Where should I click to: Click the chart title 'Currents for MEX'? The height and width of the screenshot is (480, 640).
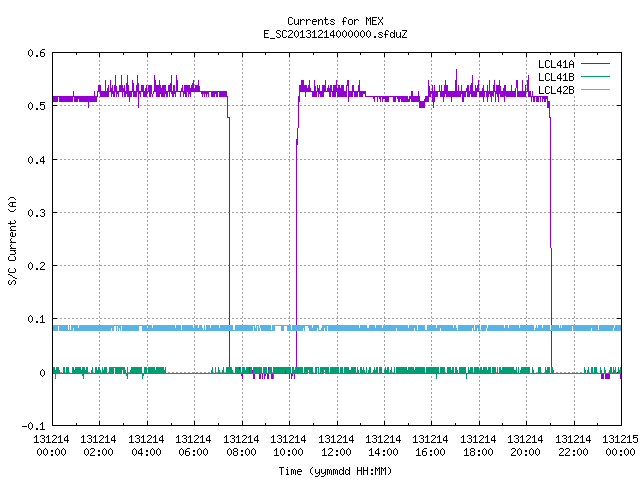pos(335,21)
